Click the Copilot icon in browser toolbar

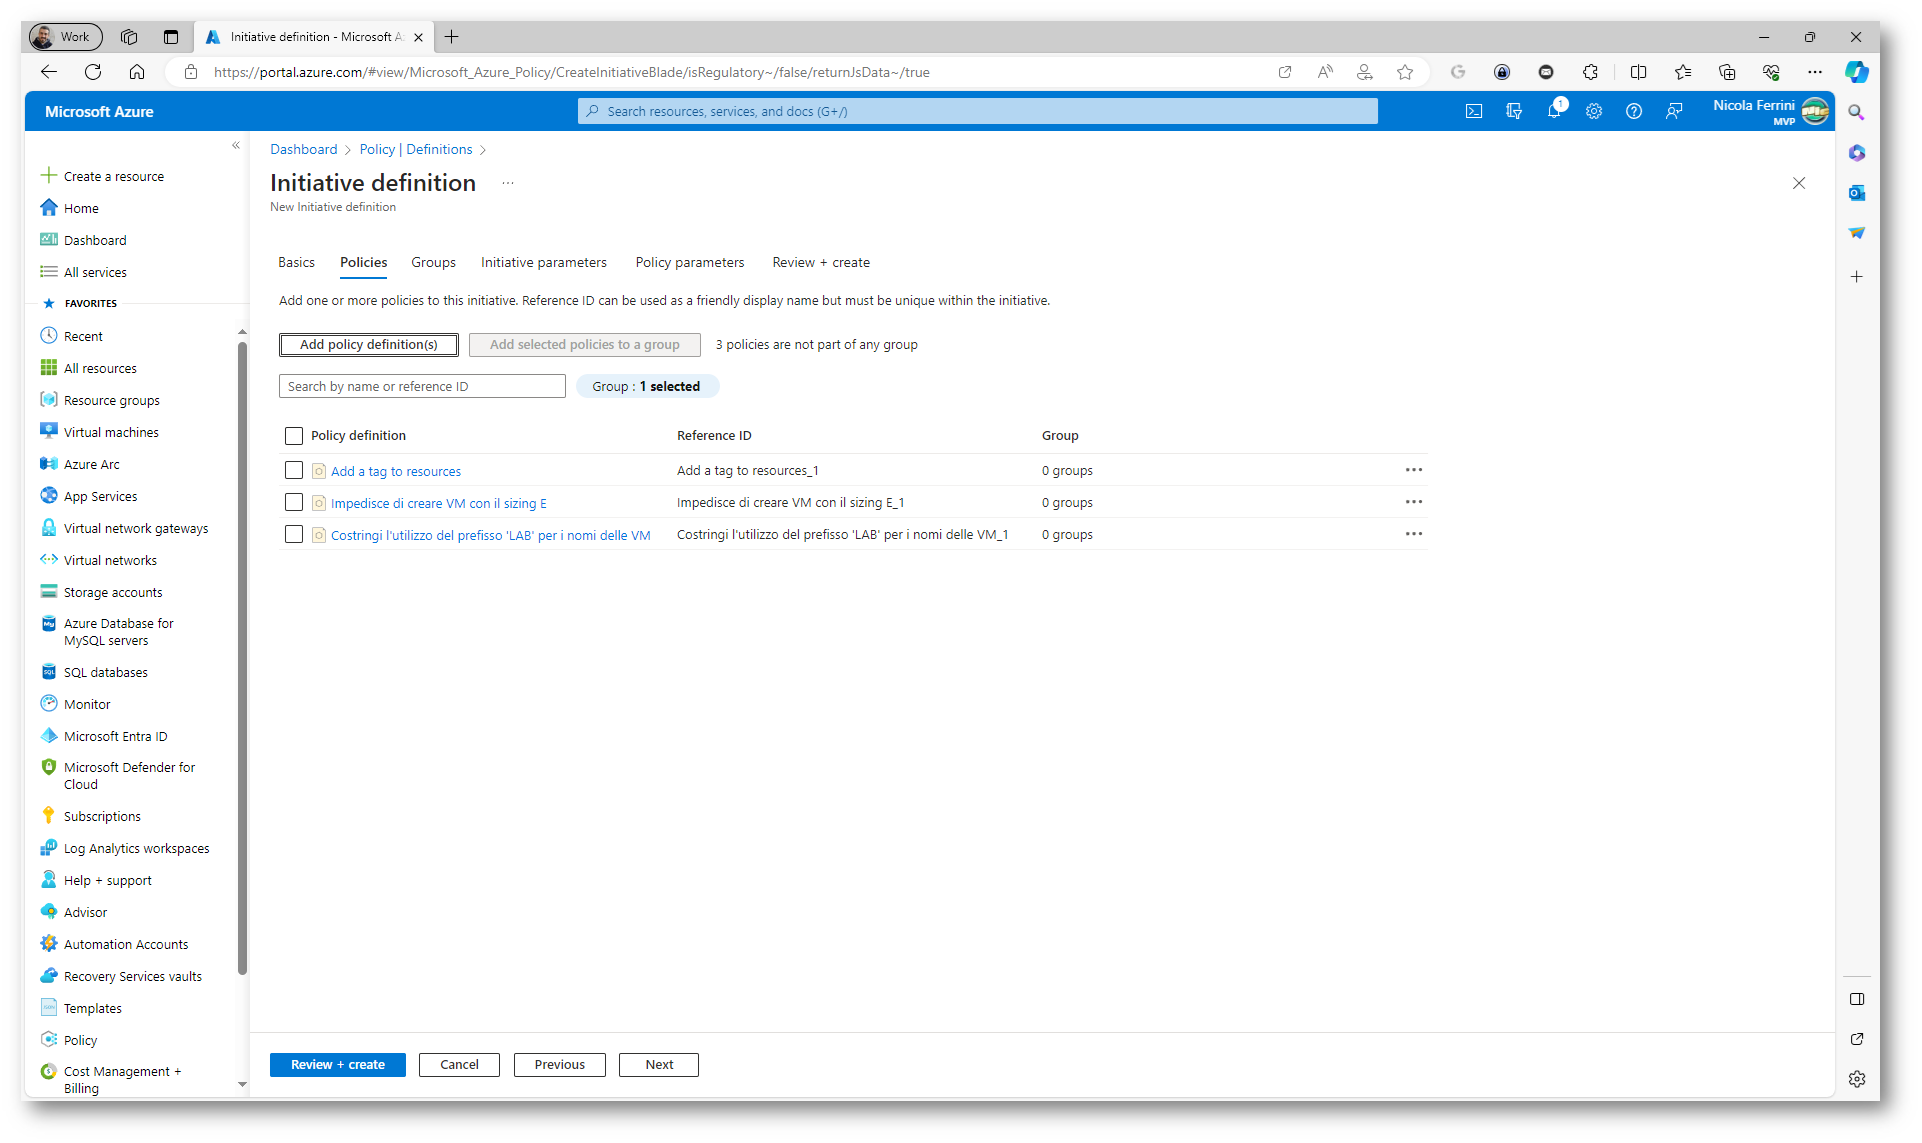pyautogui.click(x=1857, y=72)
